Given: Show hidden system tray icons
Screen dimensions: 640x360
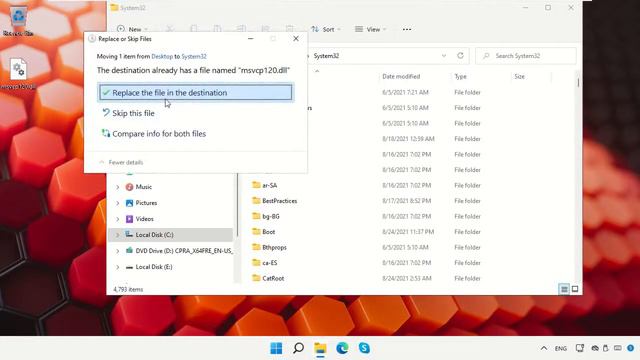Looking at the screenshot, I should [x=544, y=348].
